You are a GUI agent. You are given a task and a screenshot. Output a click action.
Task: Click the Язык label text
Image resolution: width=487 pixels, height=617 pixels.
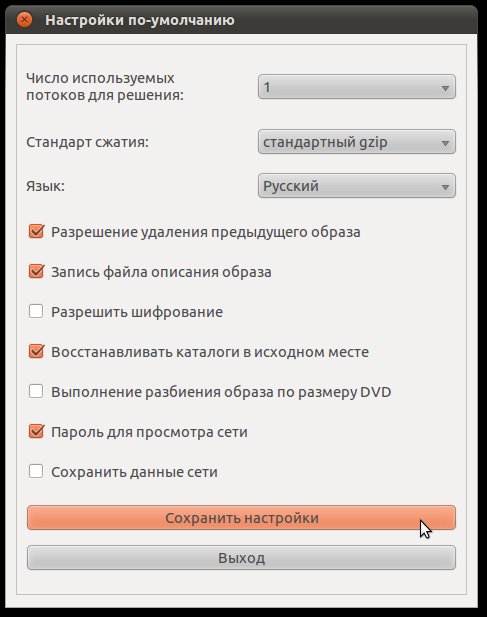coord(45,186)
